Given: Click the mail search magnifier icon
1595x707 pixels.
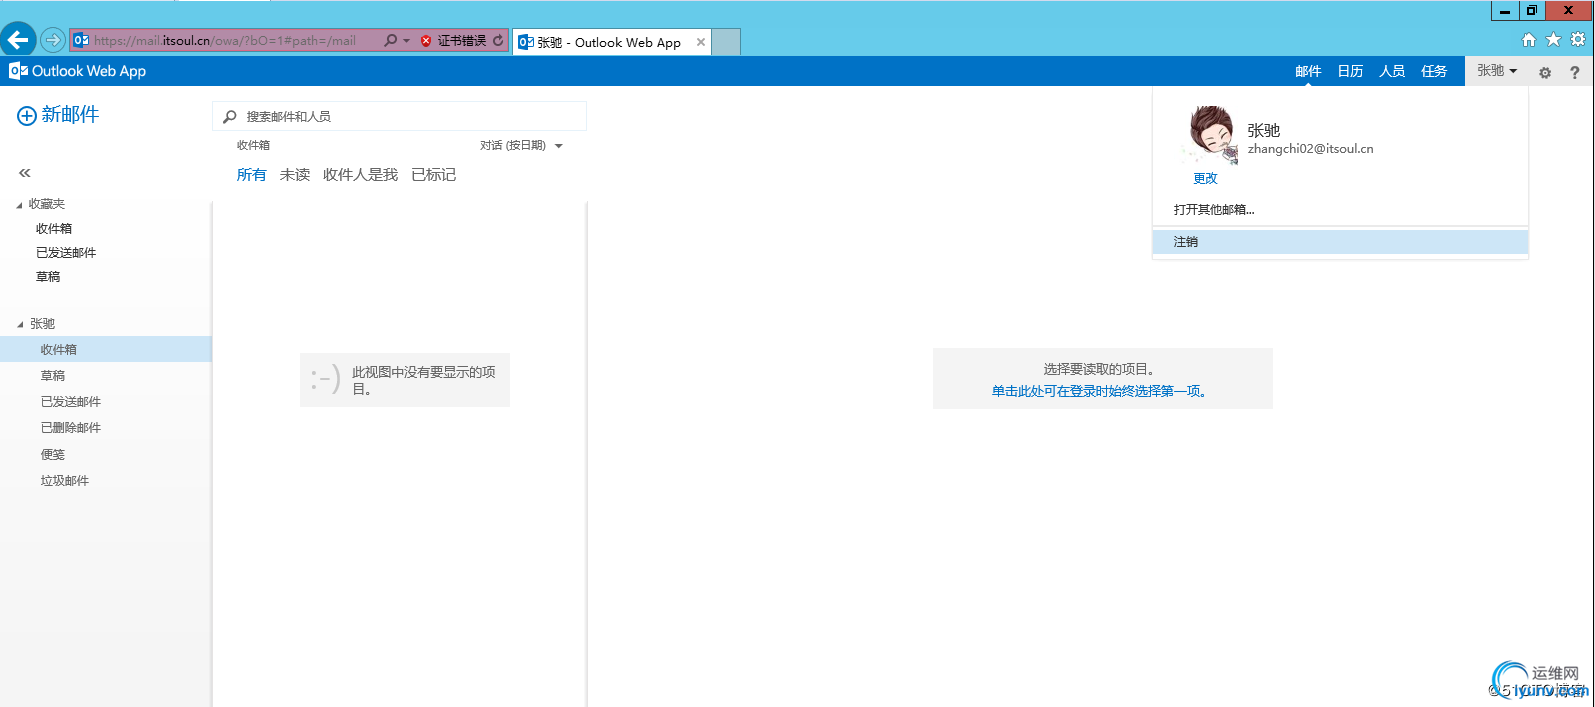Looking at the screenshot, I should pos(230,117).
